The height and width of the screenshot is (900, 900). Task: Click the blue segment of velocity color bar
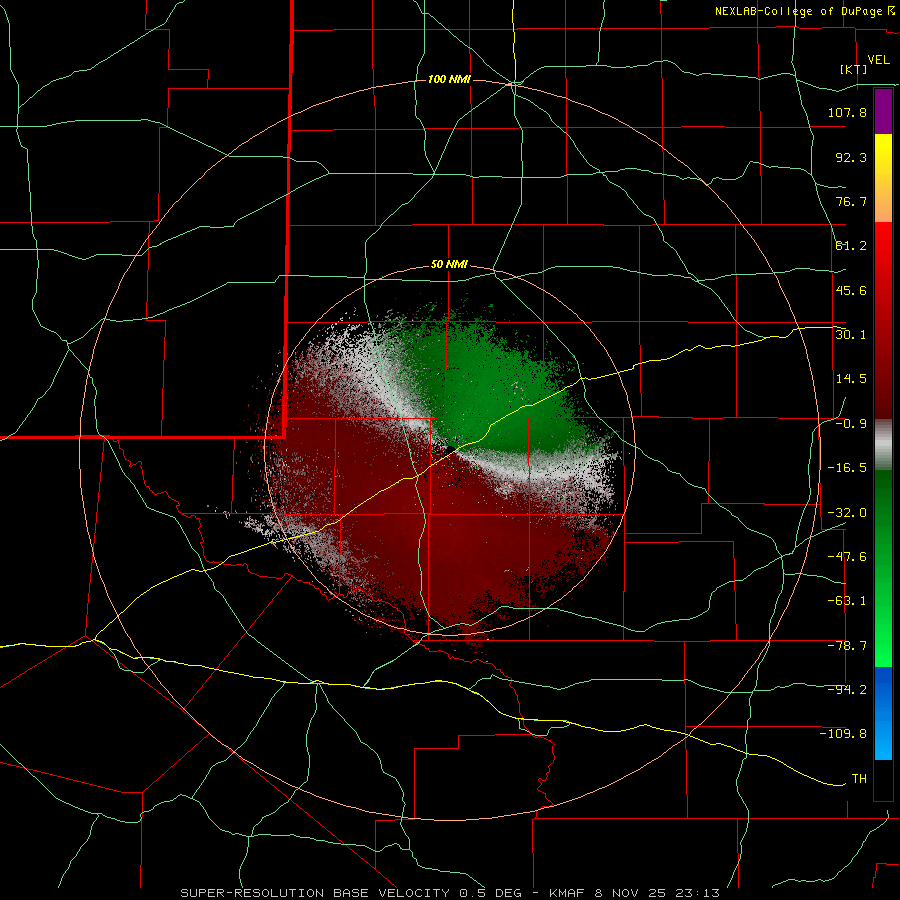(x=883, y=713)
